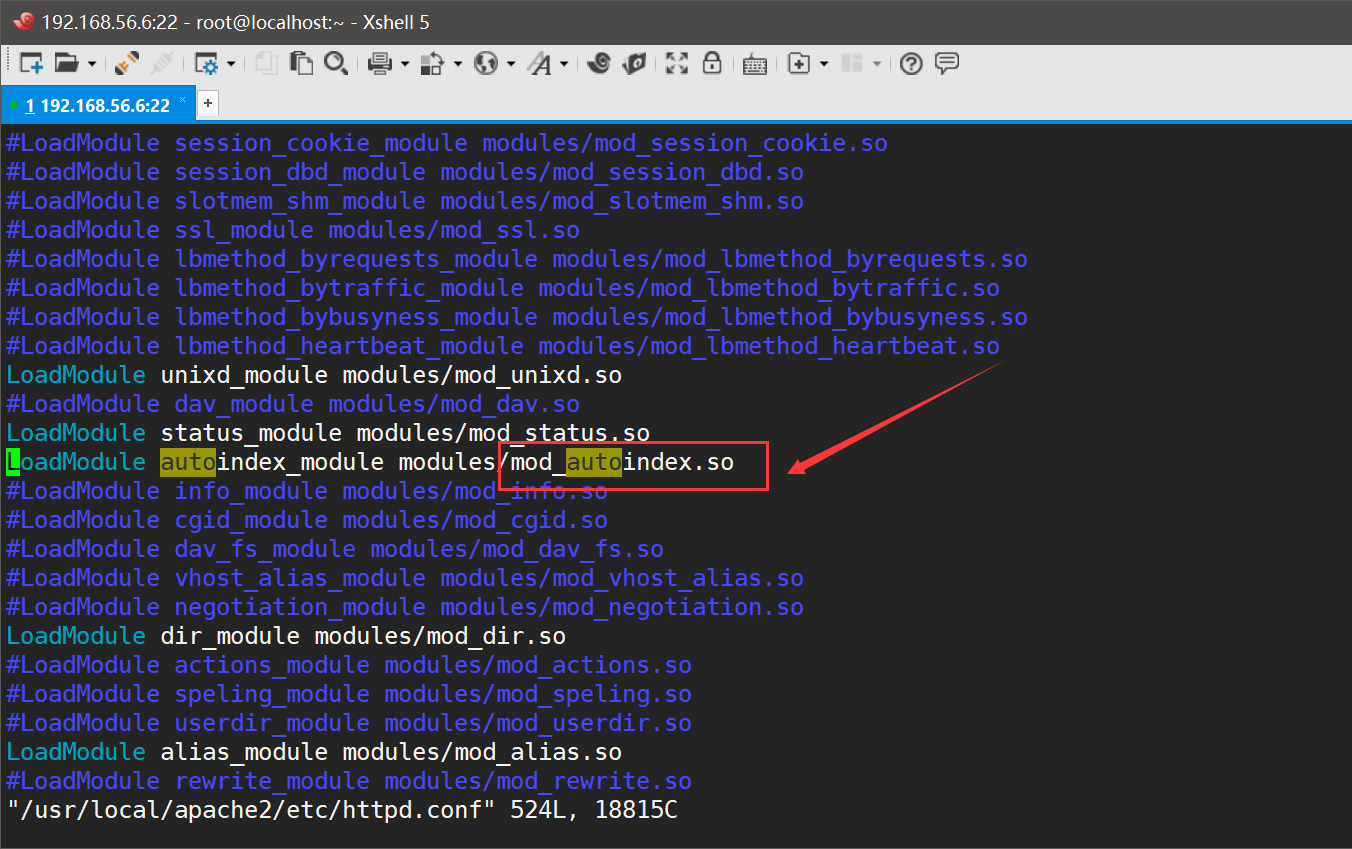
Task: Click the cgid_module line
Action: click(307, 520)
